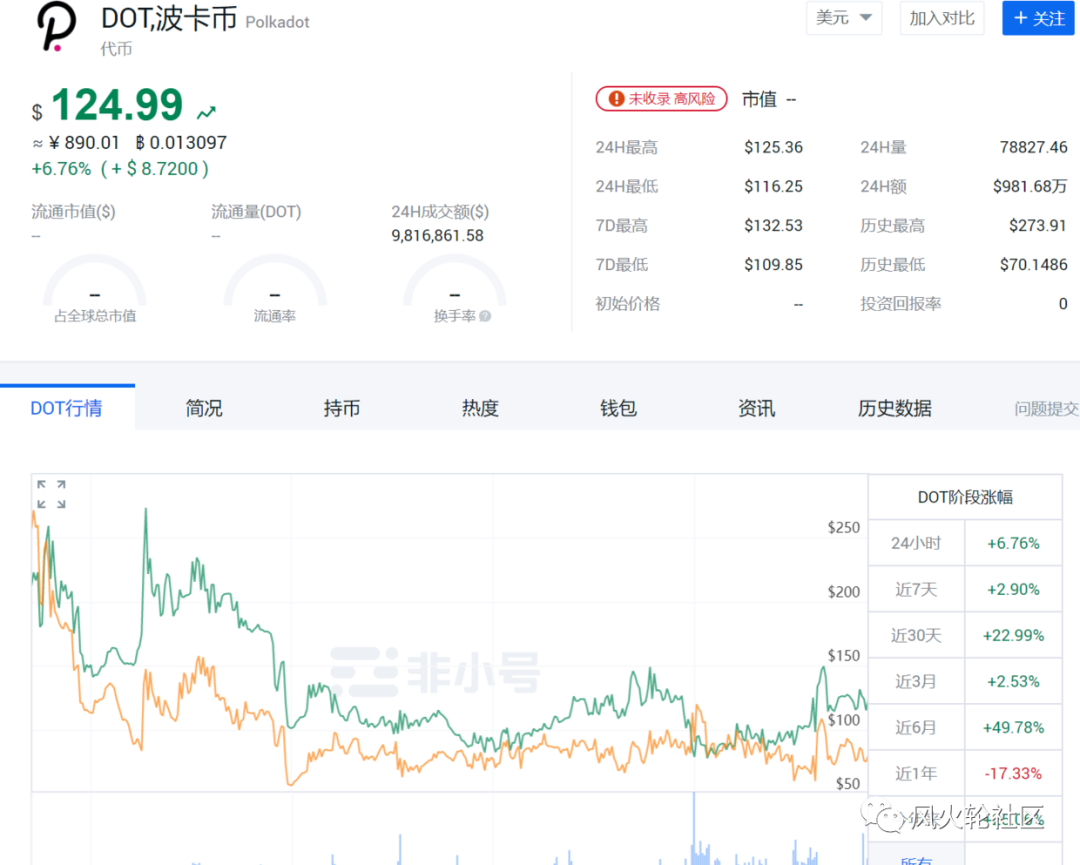Open the 资讯 tab
The height and width of the screenshot is (865, 1080).
(x=756, y=408)
